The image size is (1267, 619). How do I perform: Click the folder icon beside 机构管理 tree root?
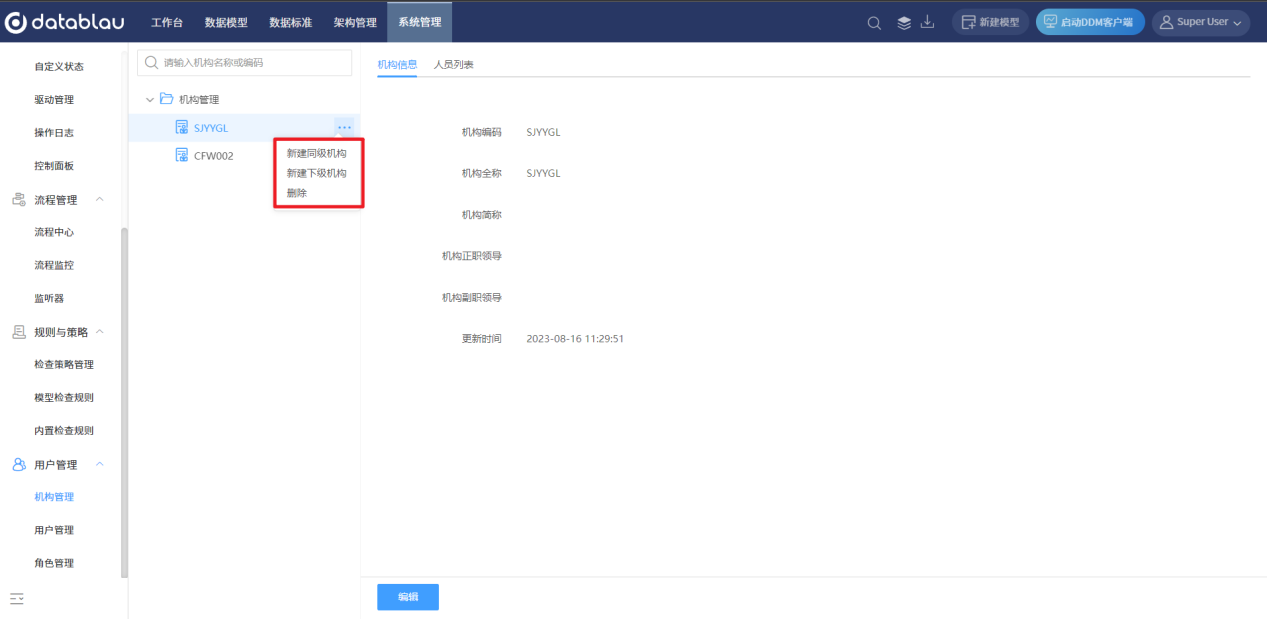167,99
